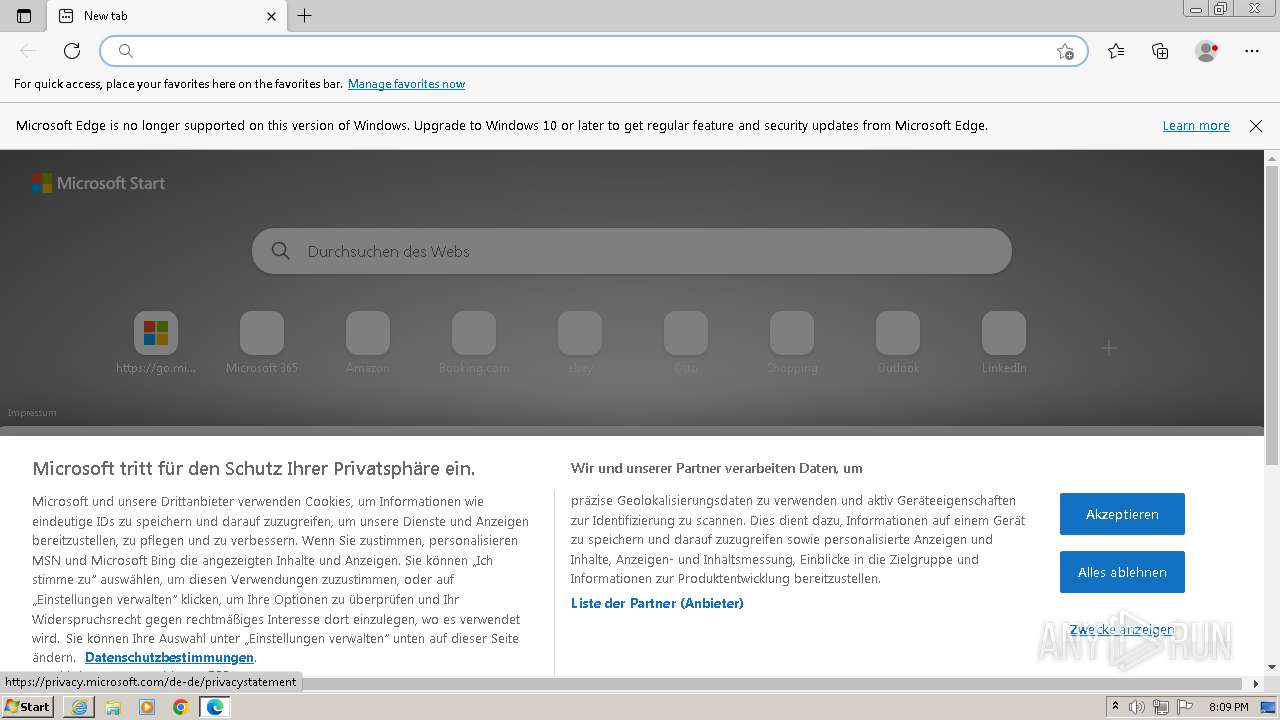
Task: Select the Edge taskbar icon
Action: pyautogui.click(x=215, y=707)
